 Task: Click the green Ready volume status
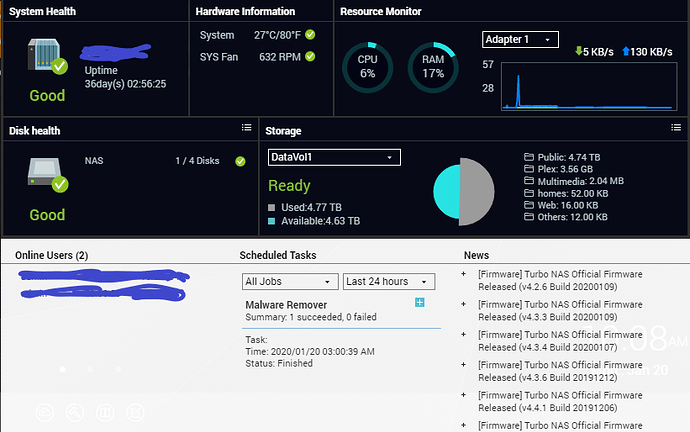click(289, 186)
